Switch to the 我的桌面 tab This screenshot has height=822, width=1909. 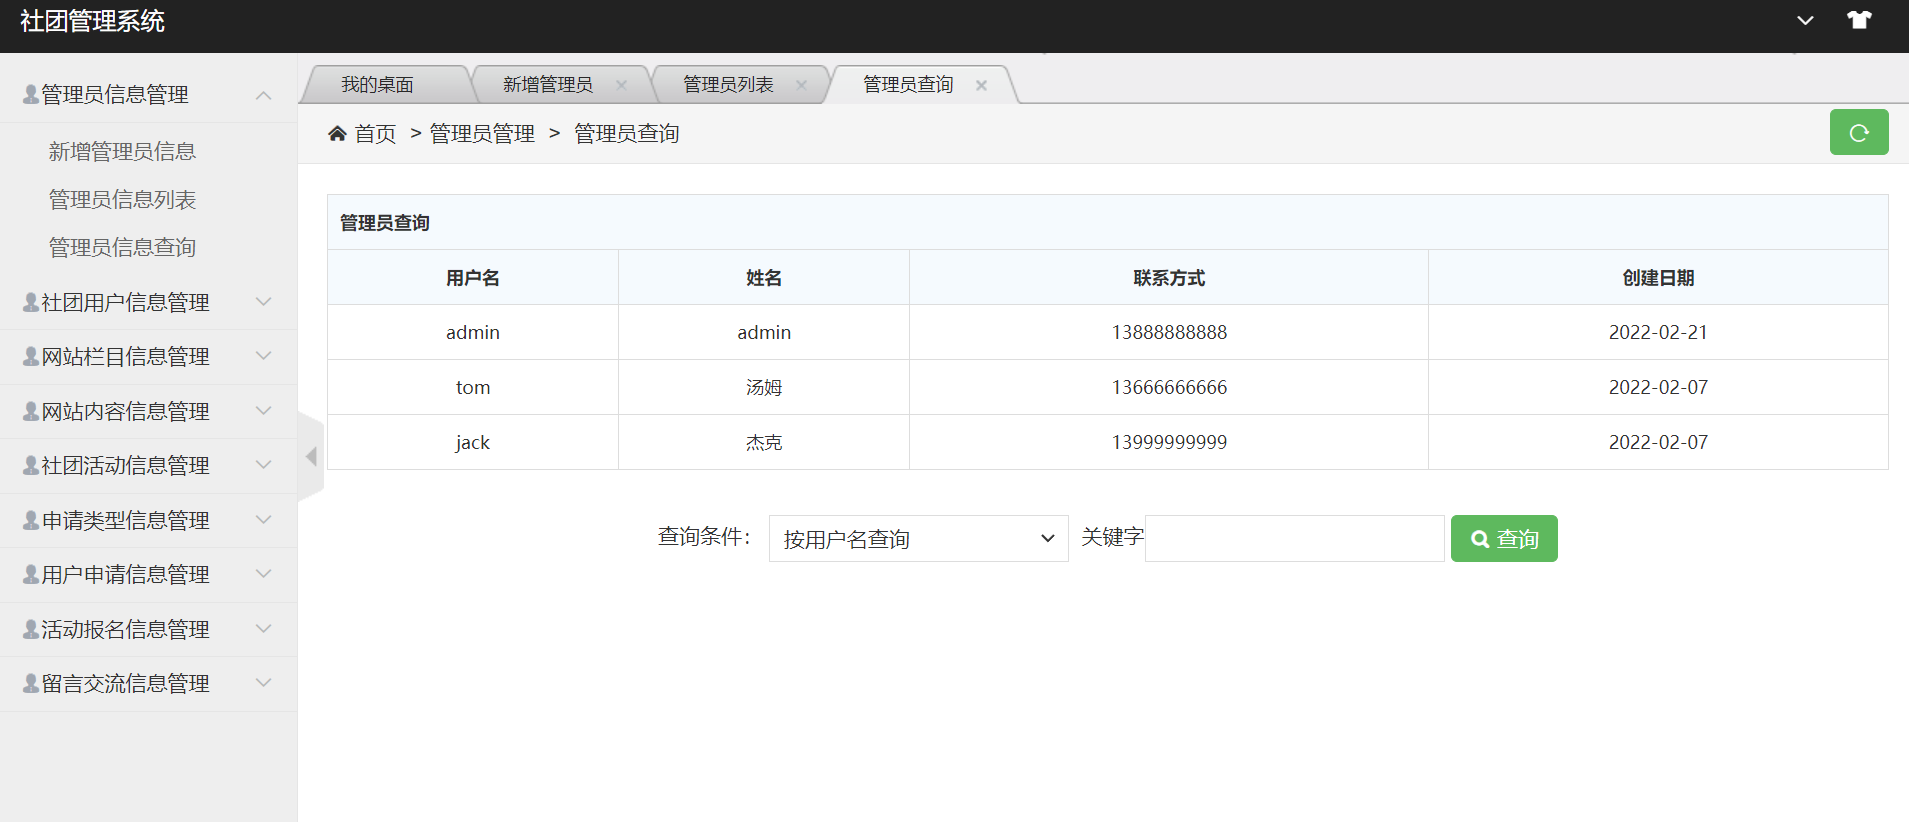[x=378, y=85]
